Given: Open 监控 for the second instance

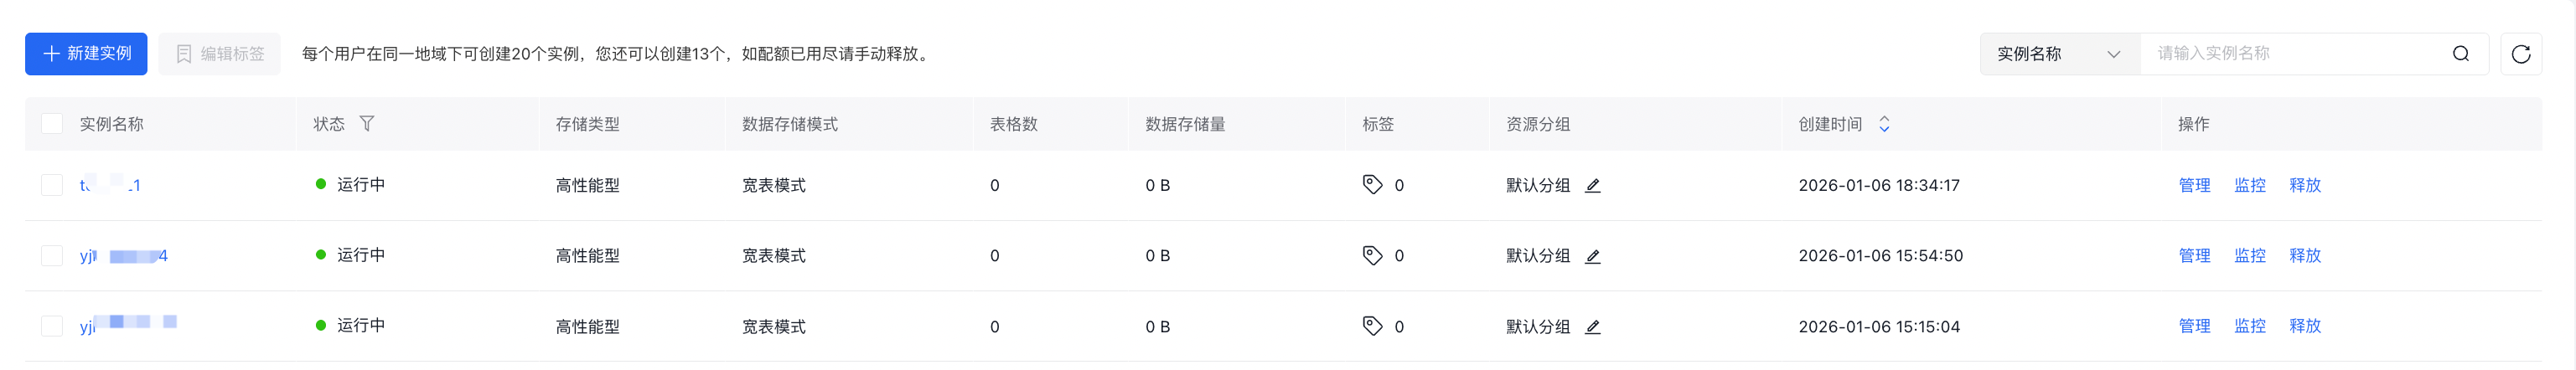Looking at the screenshot, I should (x=2250, y=256).
